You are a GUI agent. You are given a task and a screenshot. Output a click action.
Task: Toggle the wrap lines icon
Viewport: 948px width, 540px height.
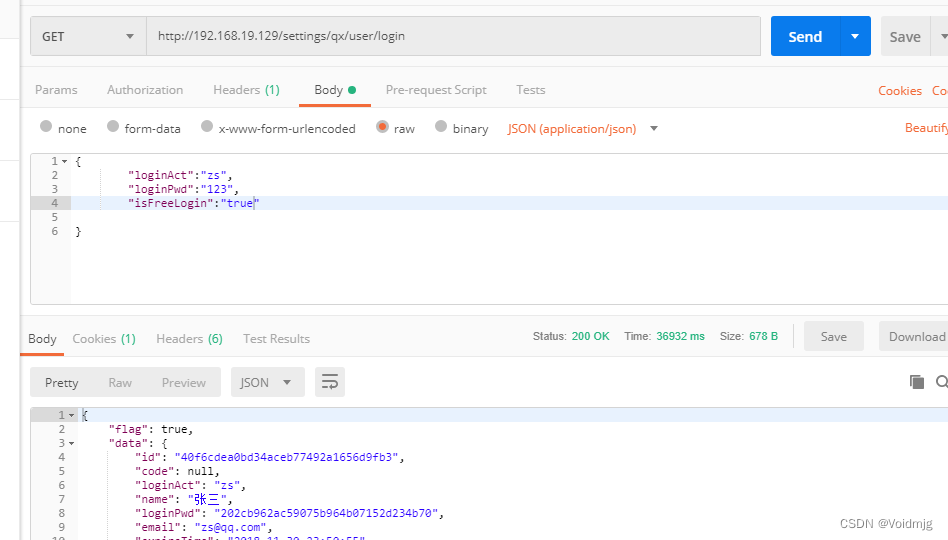[330, 382]
